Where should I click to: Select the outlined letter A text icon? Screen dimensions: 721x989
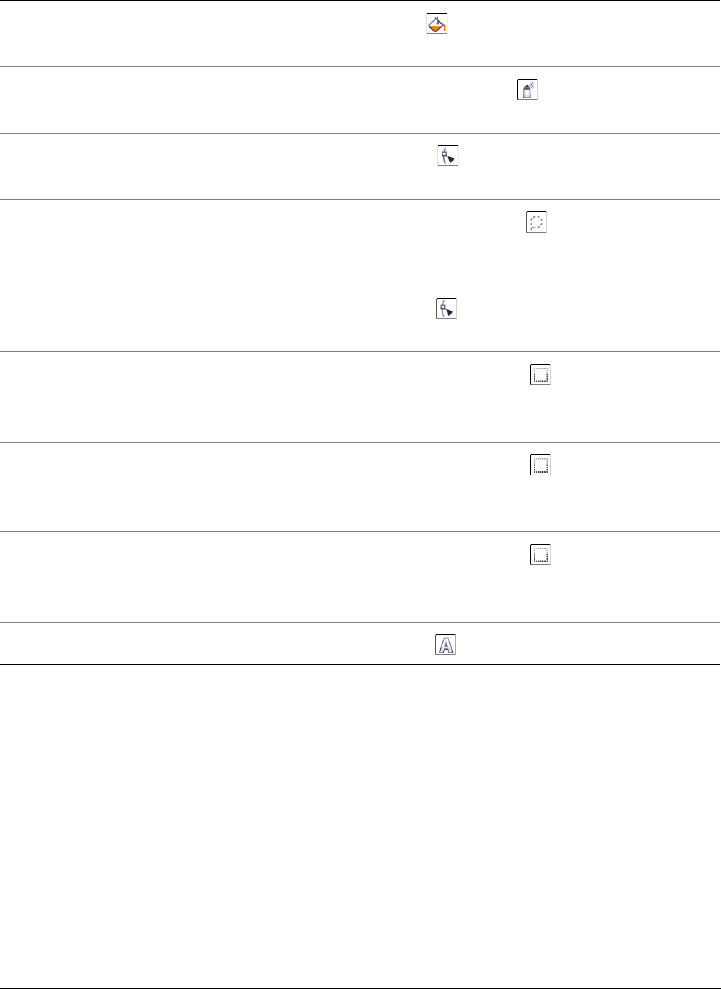point(445,645)
